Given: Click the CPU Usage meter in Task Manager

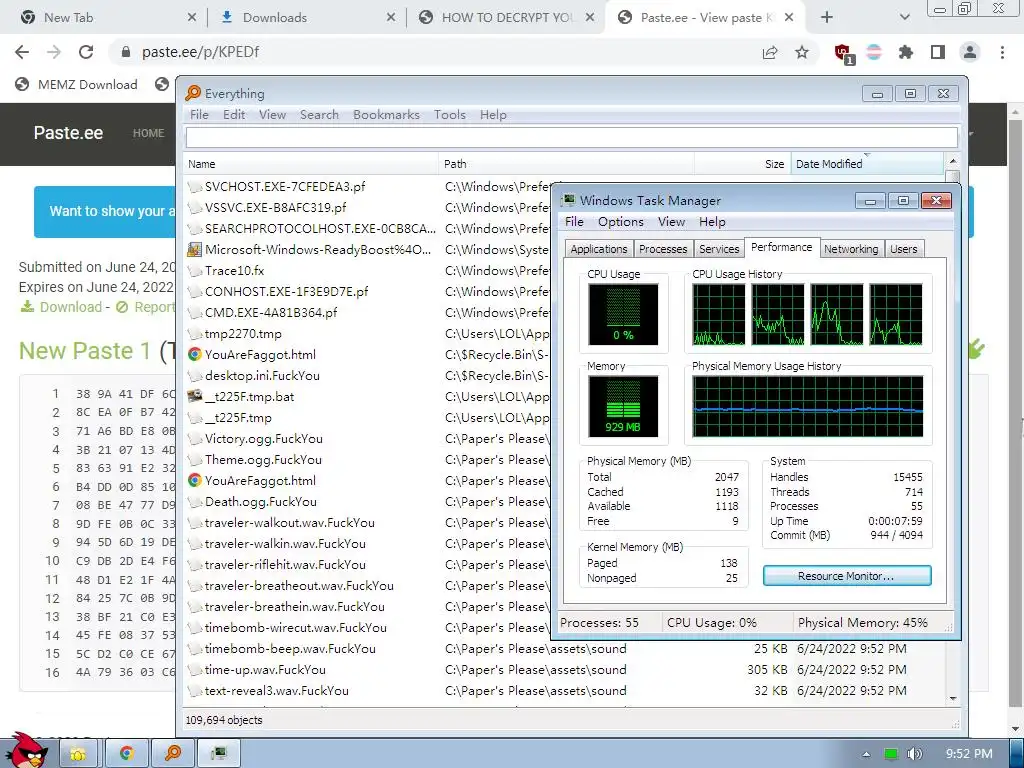Looking at the screenshot, I should pyautogui.click(x=623, y=314).
